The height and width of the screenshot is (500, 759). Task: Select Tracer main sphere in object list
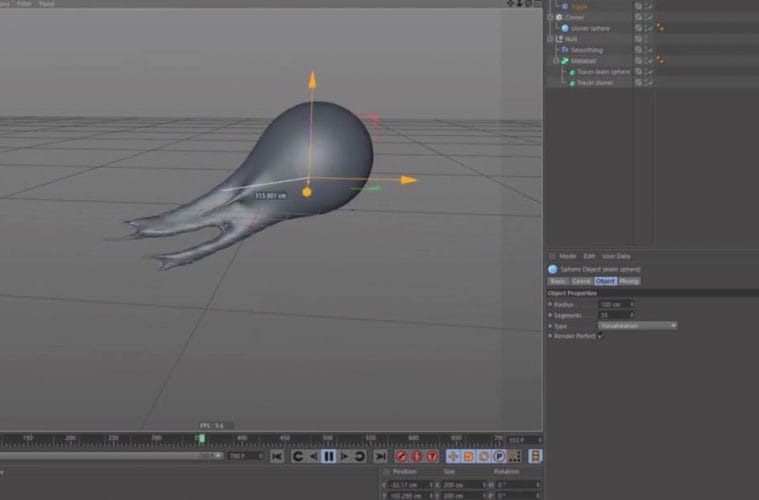603,72
